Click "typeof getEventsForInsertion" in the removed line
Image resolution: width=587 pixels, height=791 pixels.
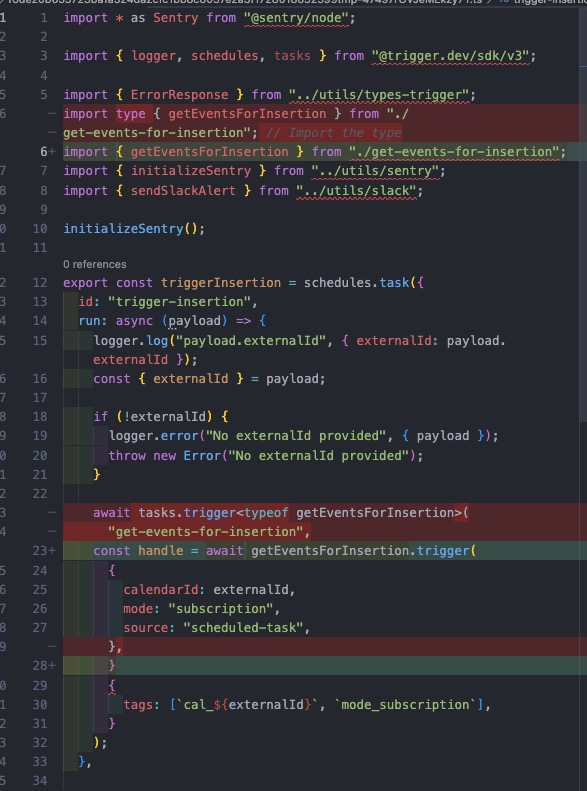click(x=349, y=513)
